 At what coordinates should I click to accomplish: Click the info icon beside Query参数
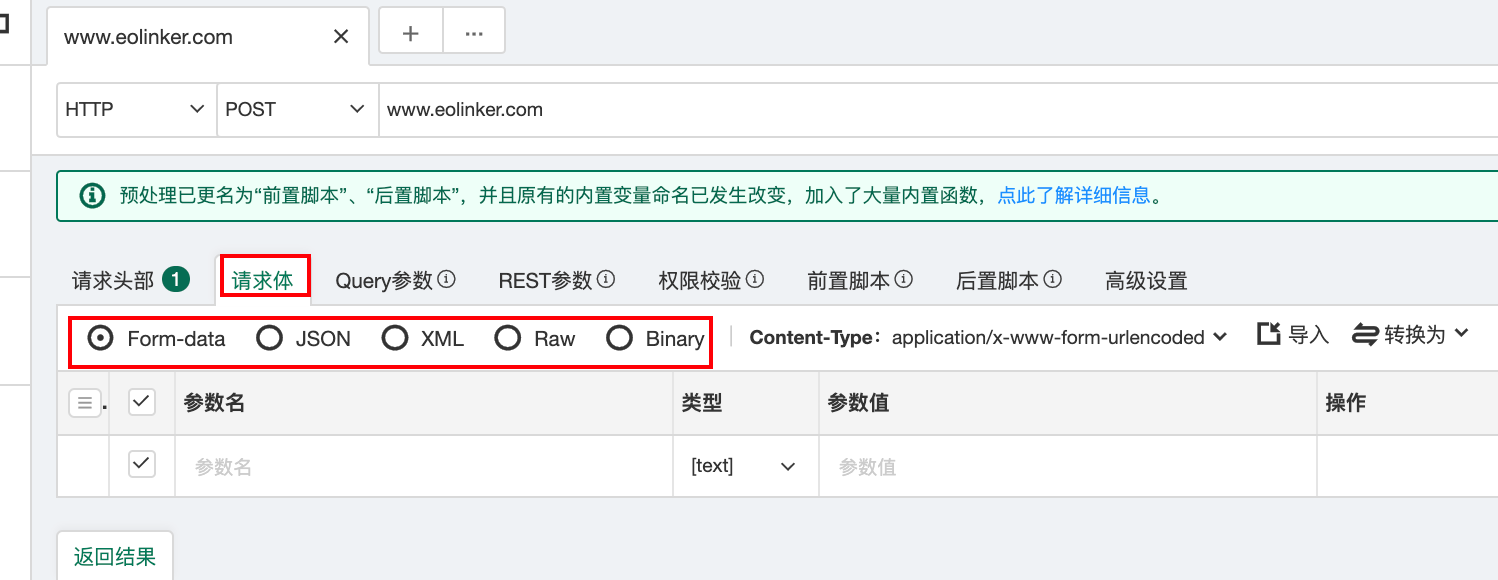(447, 279)
